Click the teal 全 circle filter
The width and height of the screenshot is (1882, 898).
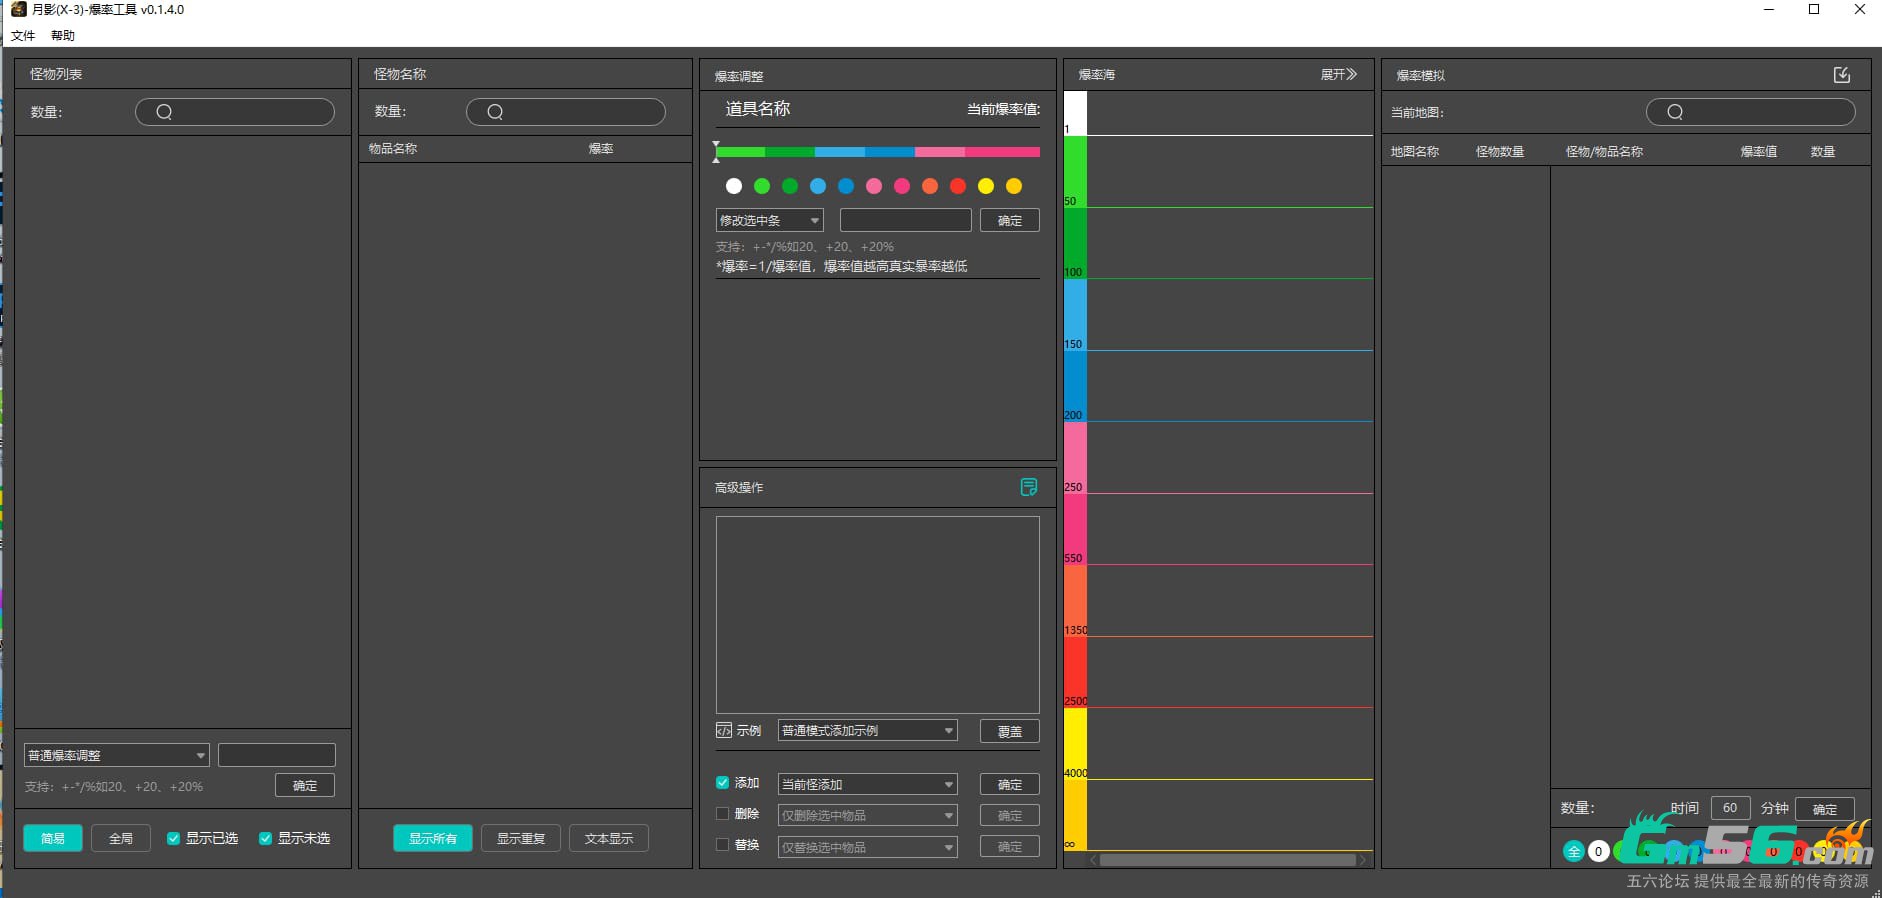[x=1574, y=852]
